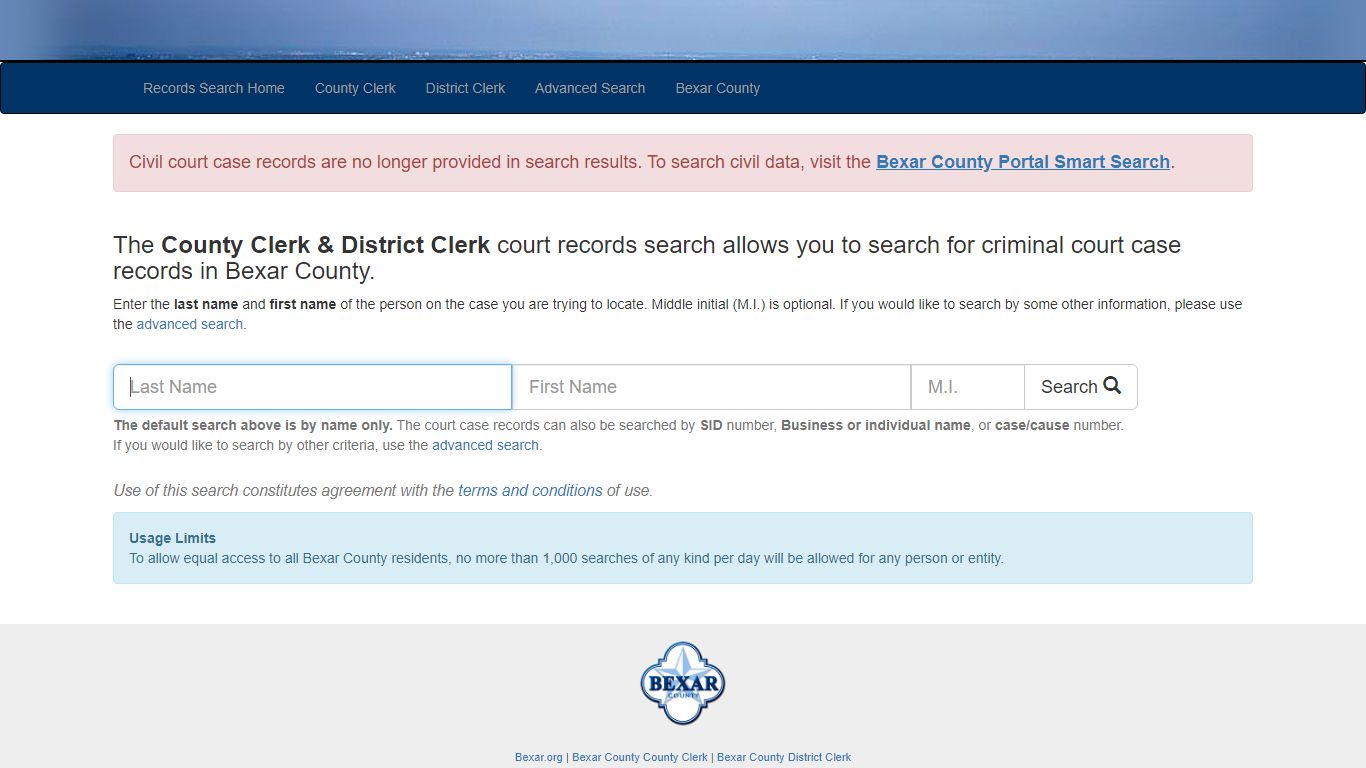Open the terms and conditions link

click(x=530, y=490)
